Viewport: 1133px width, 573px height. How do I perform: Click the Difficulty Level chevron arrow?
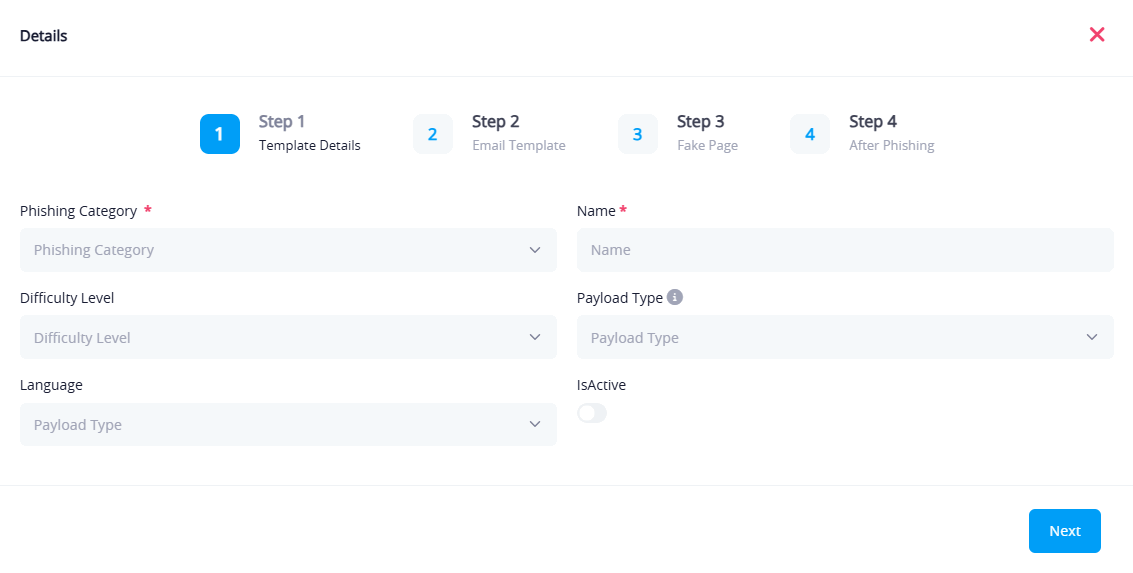(x=535, y=337)
